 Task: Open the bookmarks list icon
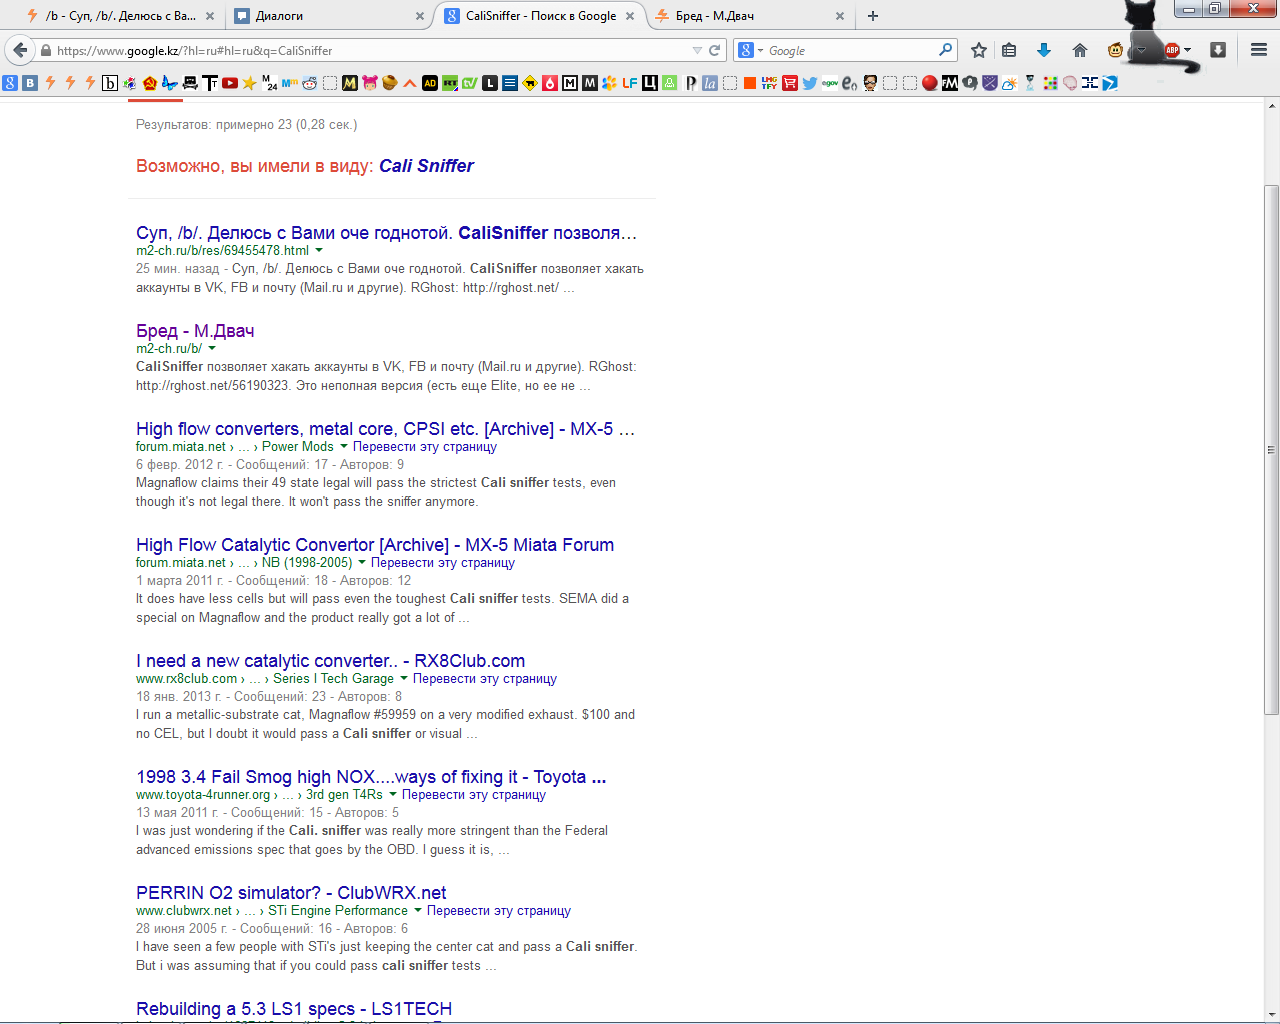pos(1009,50)
